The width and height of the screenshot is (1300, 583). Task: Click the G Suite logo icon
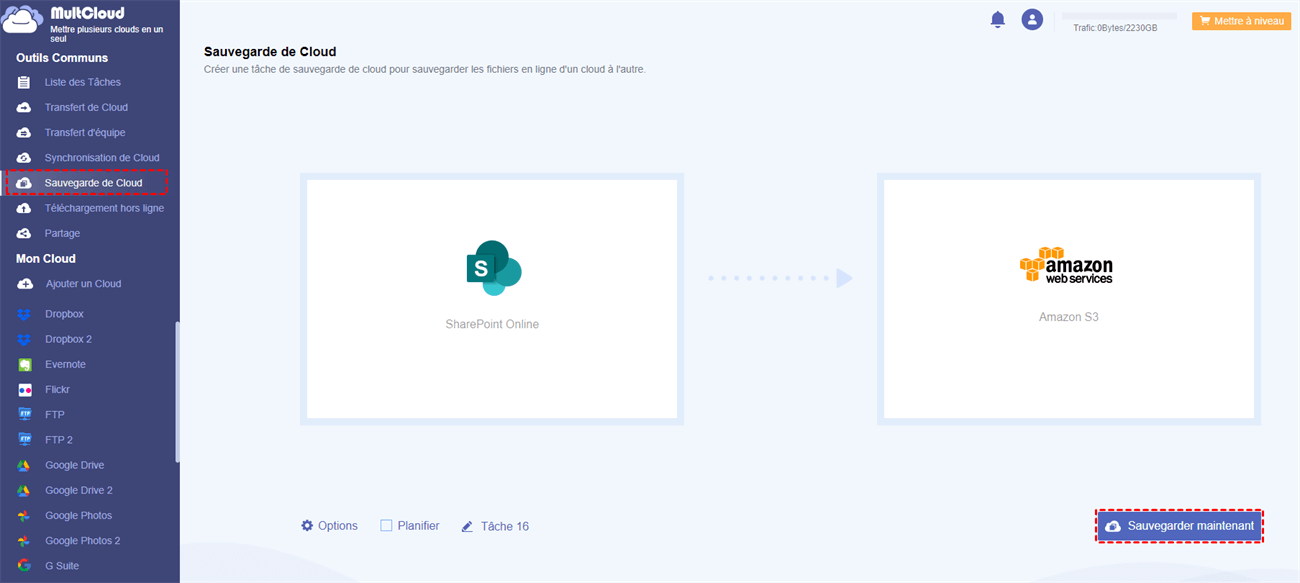24,566
